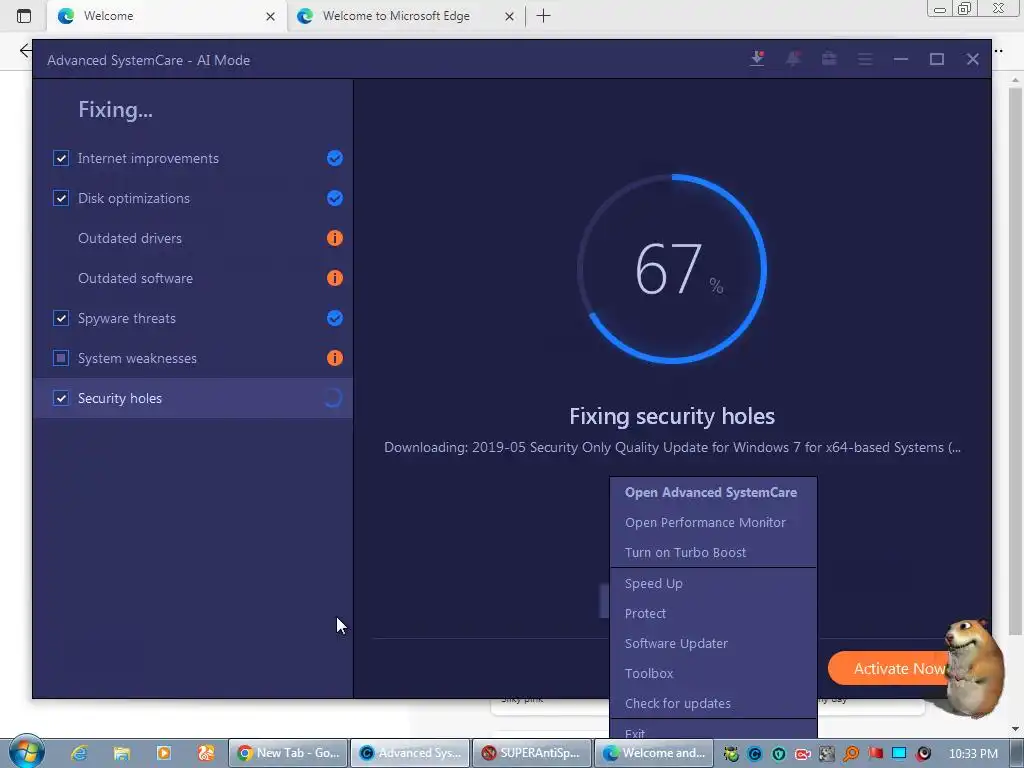Open a new Edge tab with plus
1024x768 pixels.
tap(543, 16)
